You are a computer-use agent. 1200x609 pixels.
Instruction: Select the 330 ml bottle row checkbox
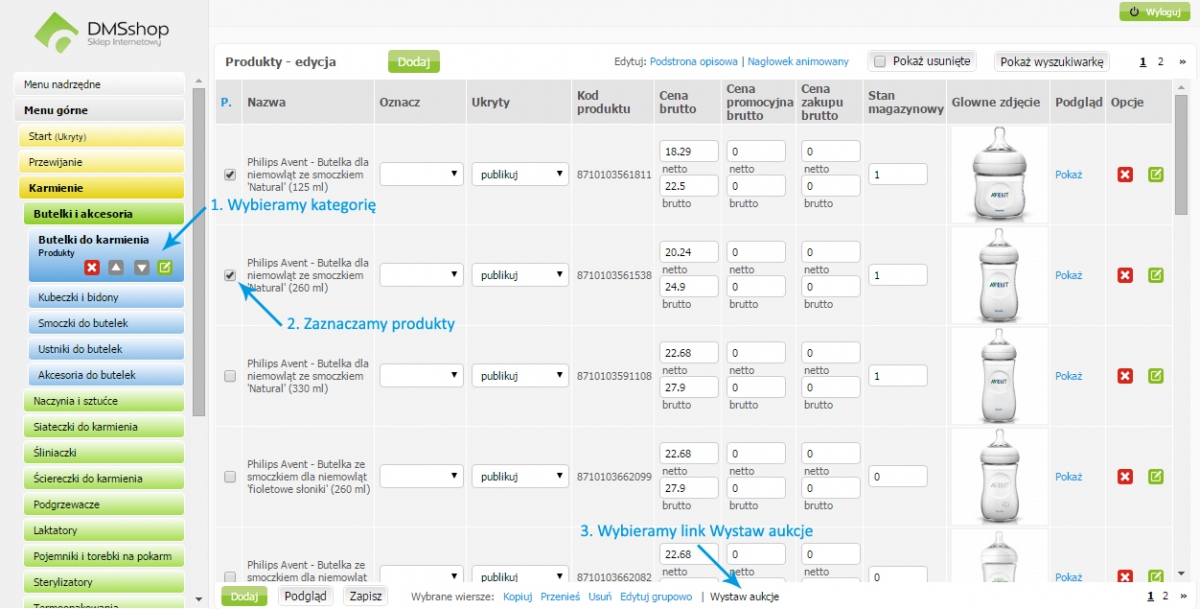point(230,376)
